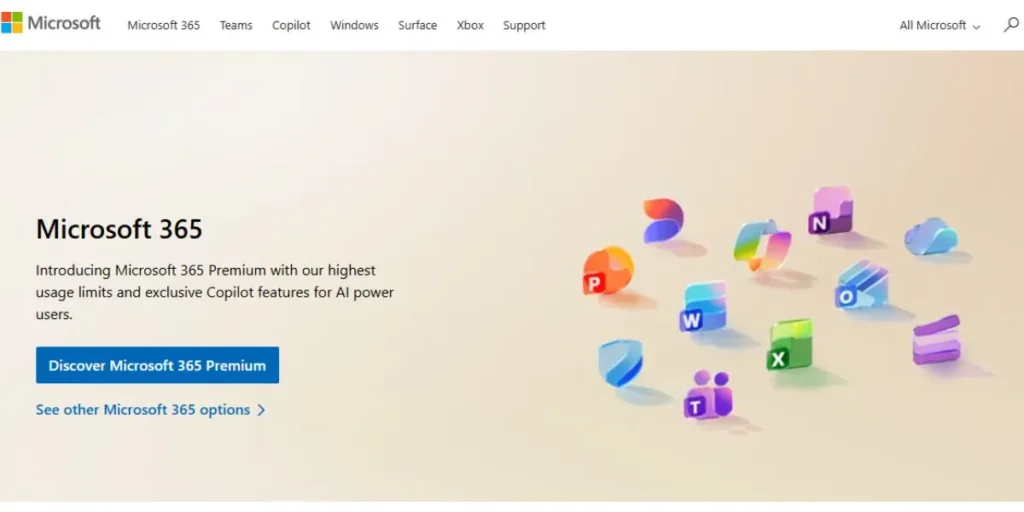Click the blue Defender shield icon
The width and height of the screenshot is (1024, 512).
[620, 362]
